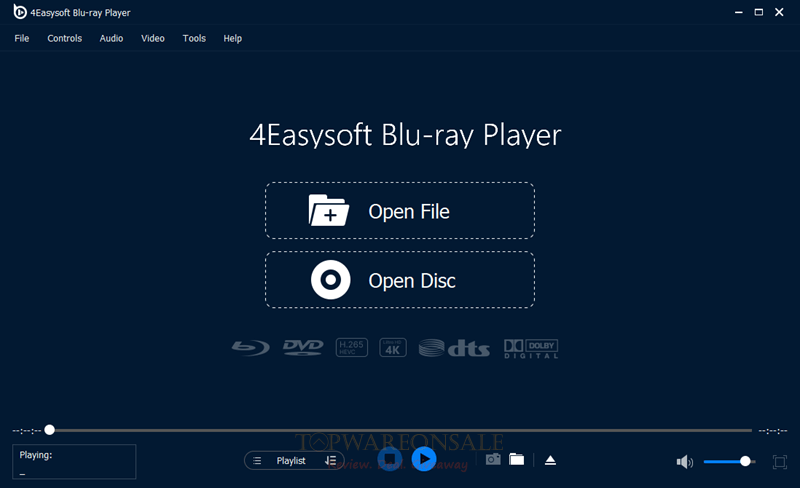Click the Open File button
The height and width of the screenshot is (488, 800).
click(399, 211)
